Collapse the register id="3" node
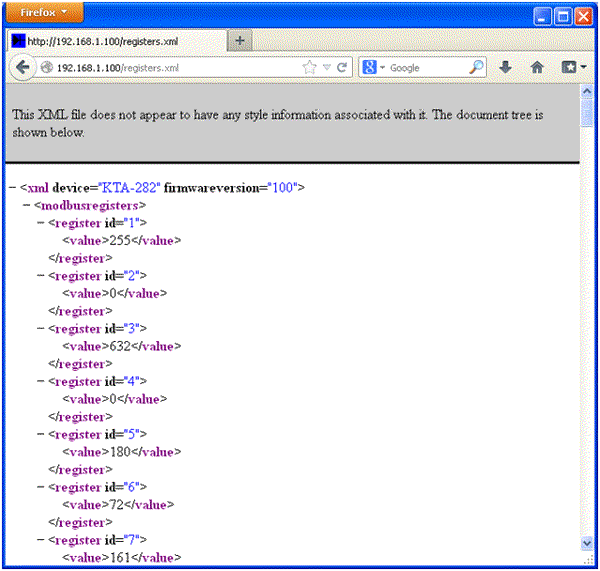Viewport: 600px width, 571px height. (41, 328)
